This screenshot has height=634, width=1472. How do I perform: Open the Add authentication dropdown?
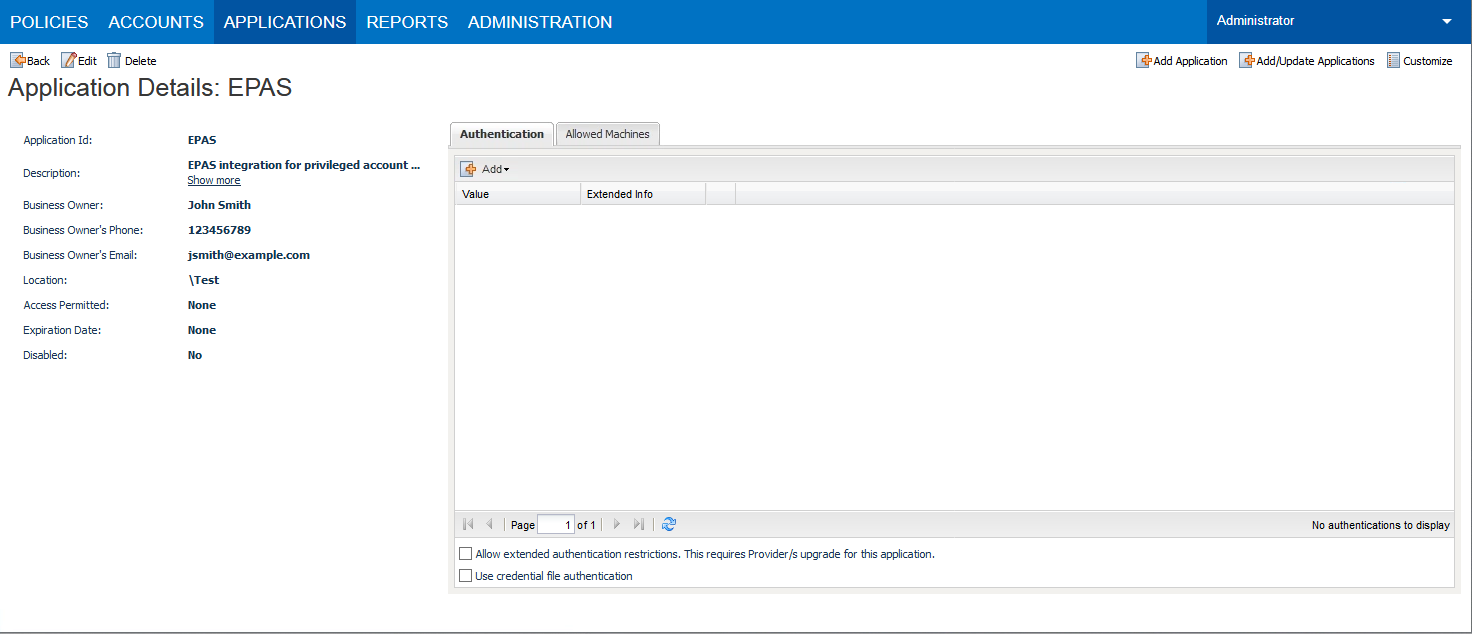tap(485, 168)
